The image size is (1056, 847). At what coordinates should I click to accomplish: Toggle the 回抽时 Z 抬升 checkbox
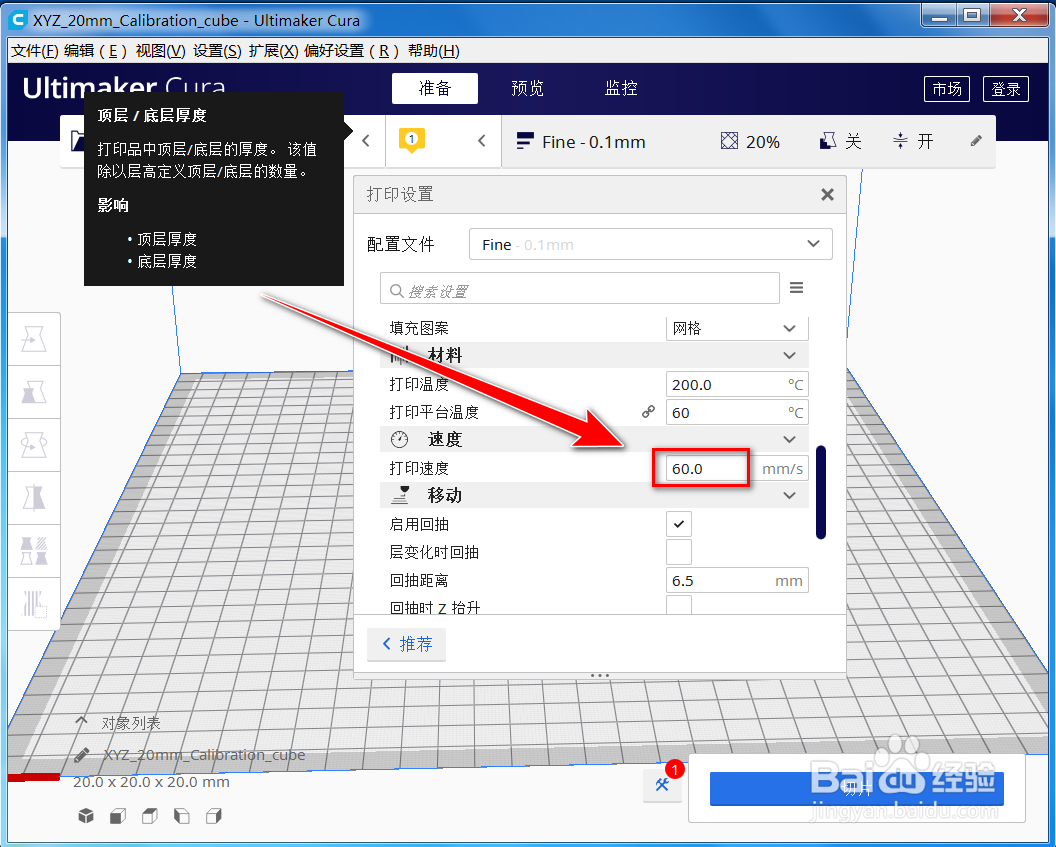[x=679, y=605]
